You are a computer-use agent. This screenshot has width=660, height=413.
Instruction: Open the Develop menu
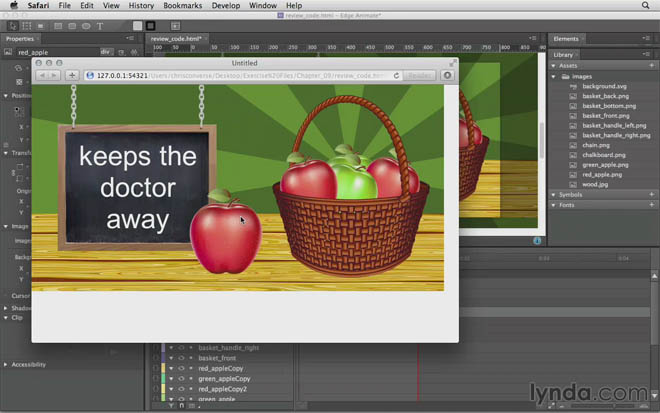[226, 5]
